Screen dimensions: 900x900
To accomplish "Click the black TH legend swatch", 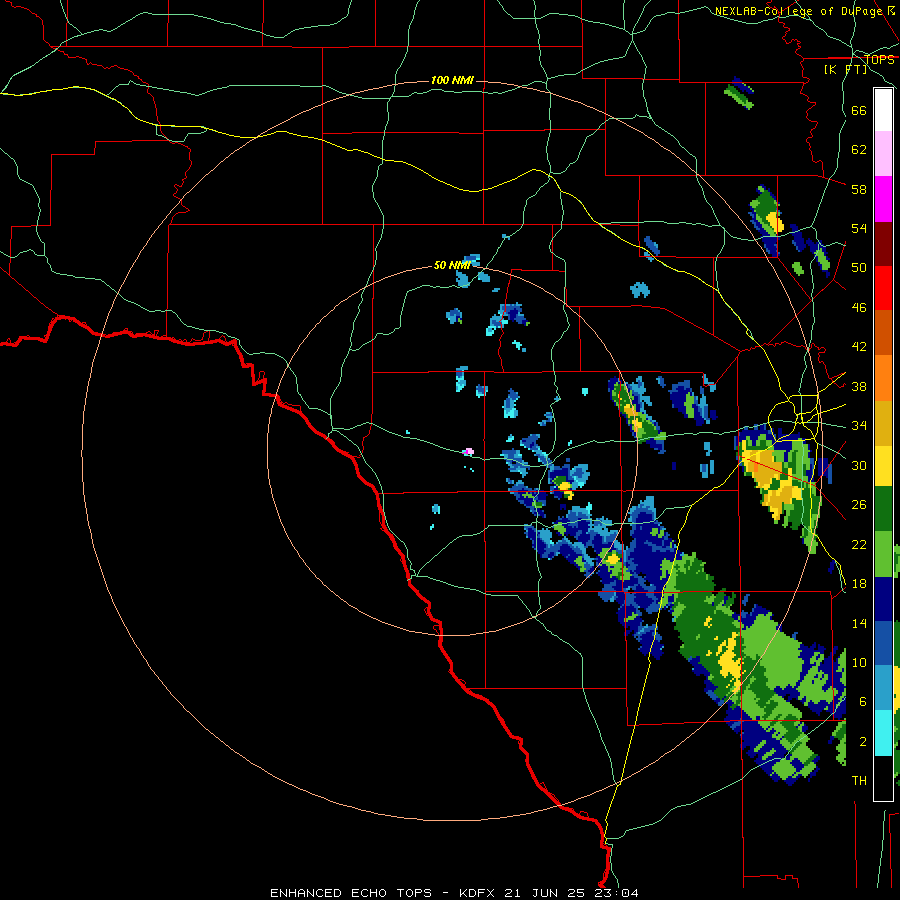I will pos(883,778).
